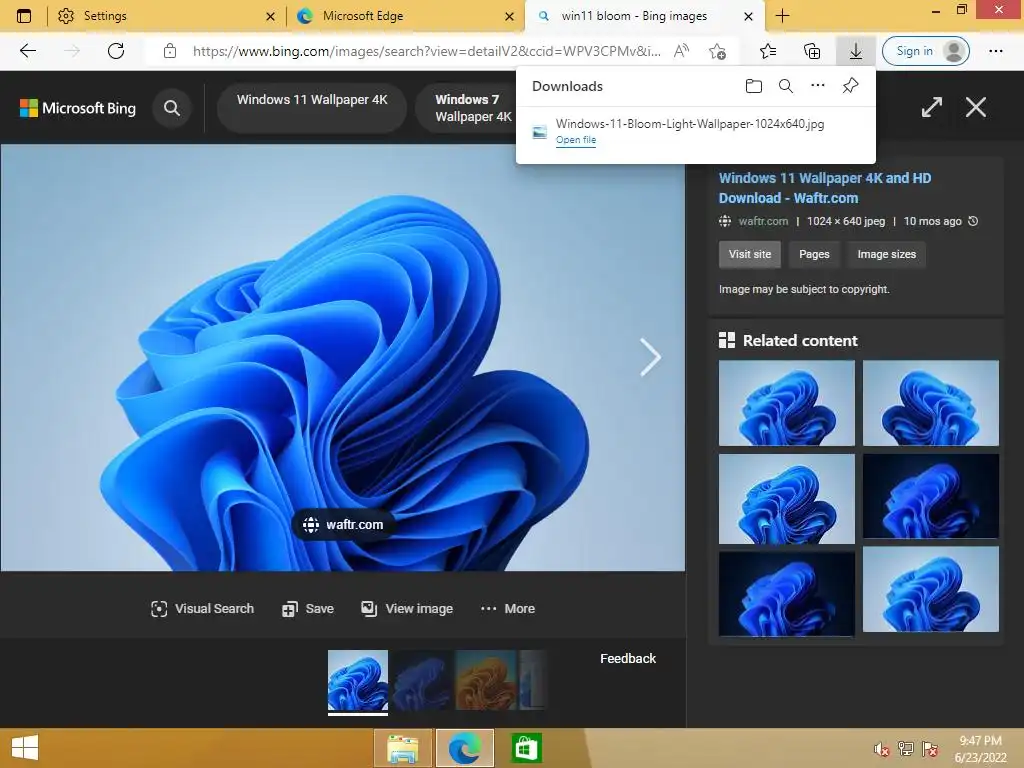Click Open file link in Downloads

point(575,140)
